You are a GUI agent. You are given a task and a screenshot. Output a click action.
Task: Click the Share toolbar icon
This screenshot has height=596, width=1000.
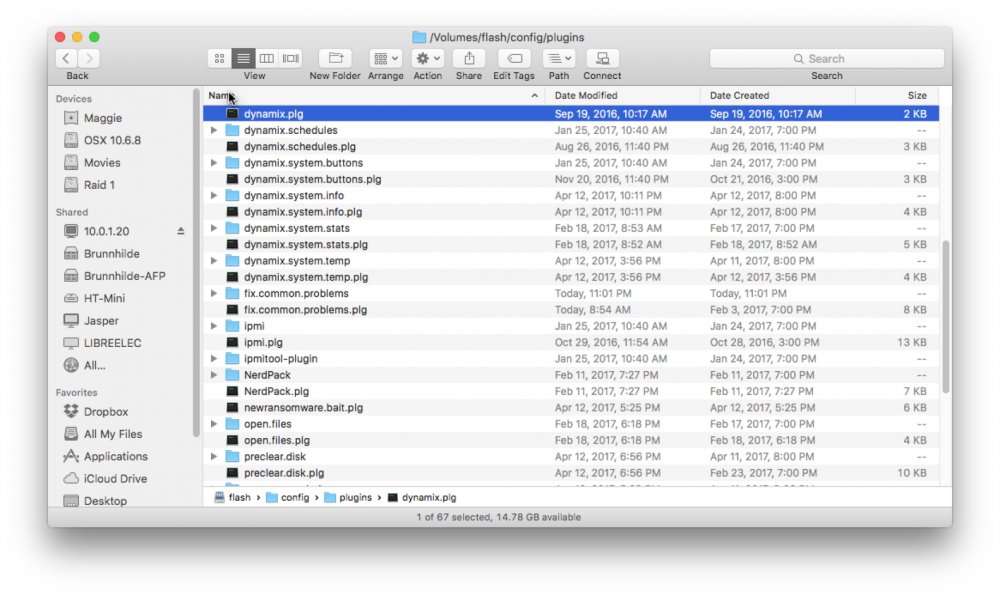coord(469,59)
